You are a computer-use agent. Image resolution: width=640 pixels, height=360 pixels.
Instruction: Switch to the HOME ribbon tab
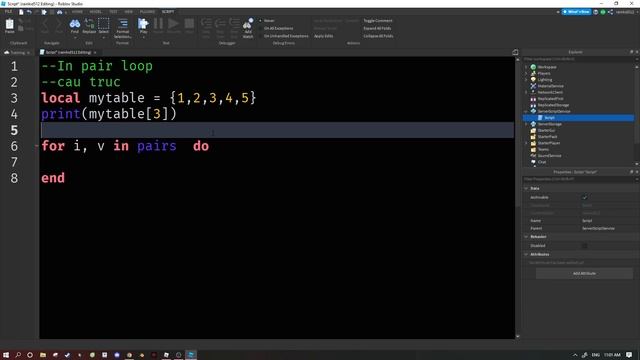click(x=77, y=12)
